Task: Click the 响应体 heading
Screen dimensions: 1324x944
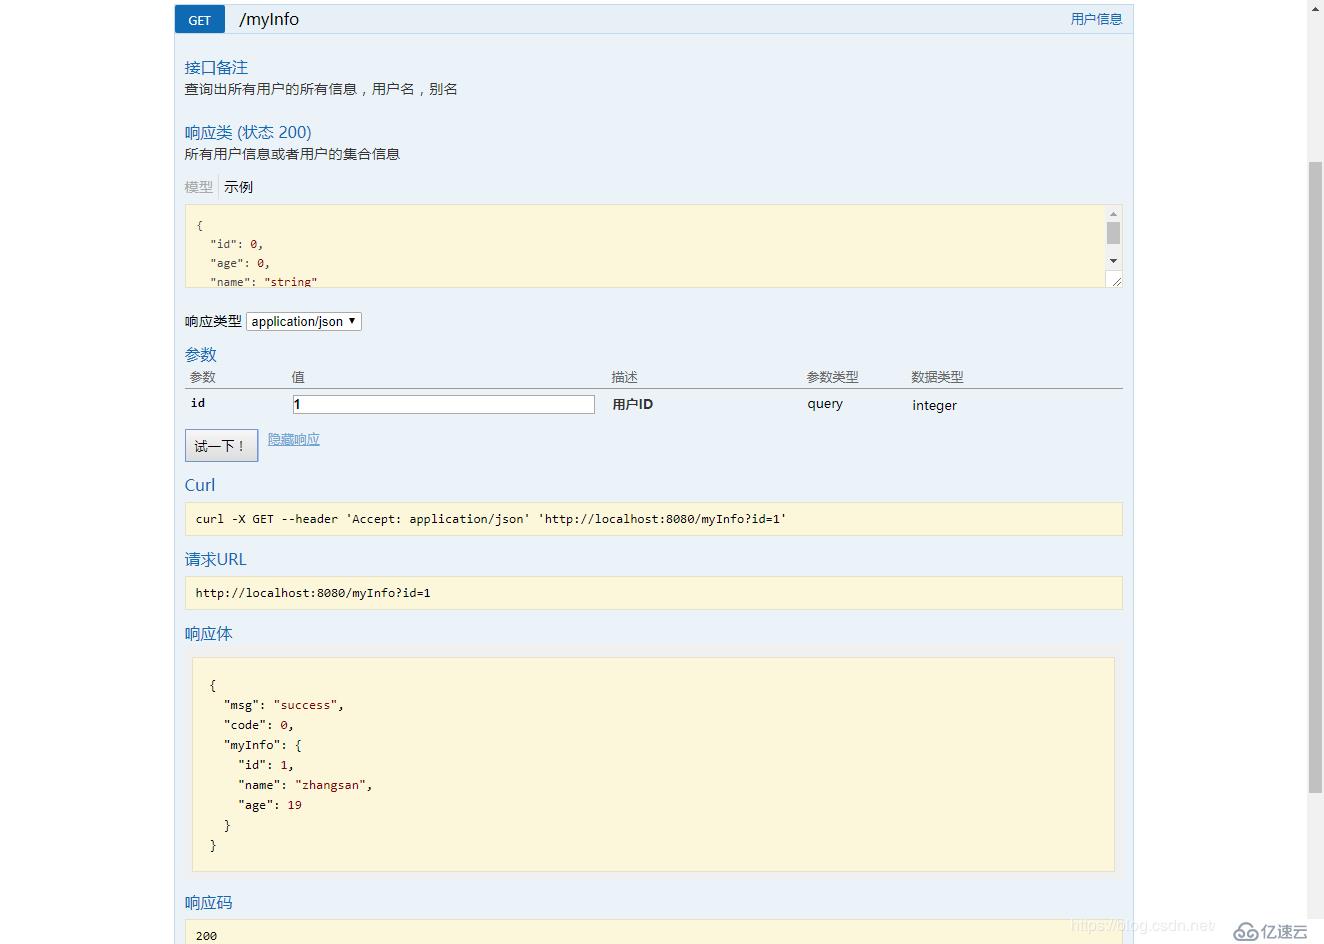Action: [x=208, y=633]
